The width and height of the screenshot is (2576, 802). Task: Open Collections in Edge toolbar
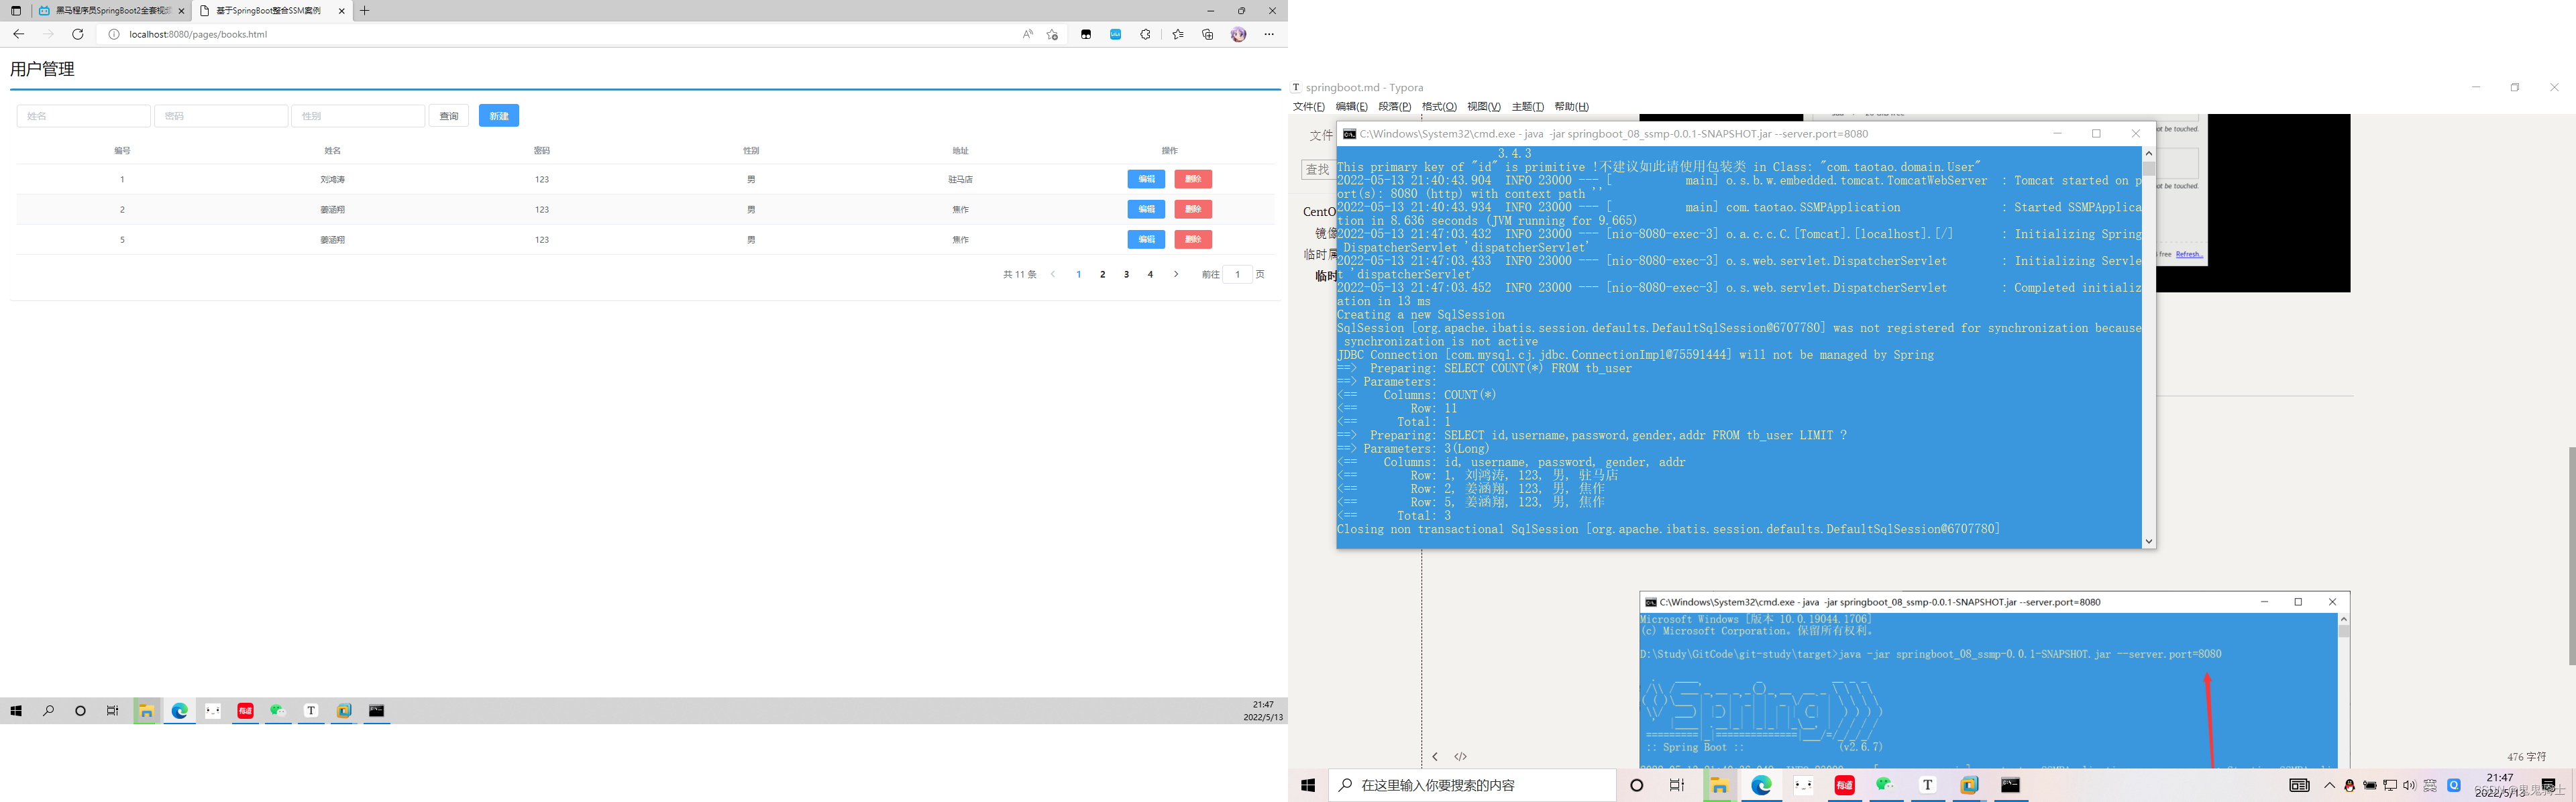tap(1208, 34)
